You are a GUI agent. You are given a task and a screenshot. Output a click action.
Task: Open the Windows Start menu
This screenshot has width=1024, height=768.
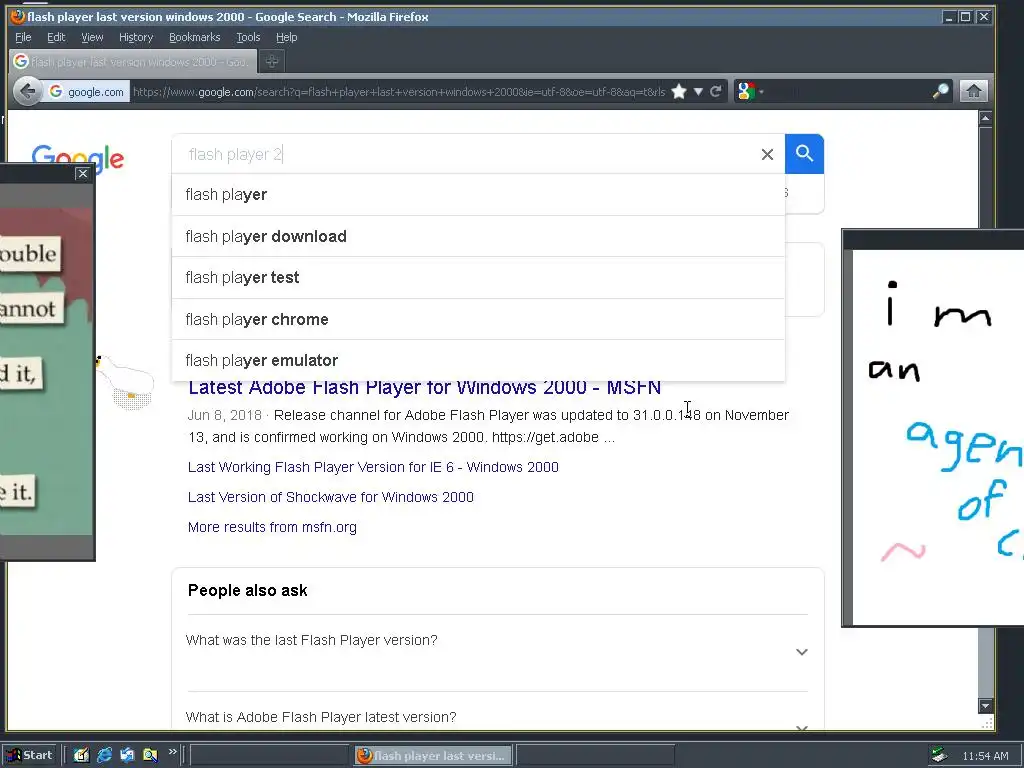point(30,755)
